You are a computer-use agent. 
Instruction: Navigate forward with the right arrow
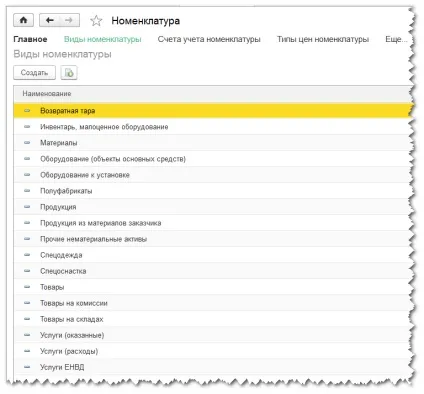coord(69,20)
